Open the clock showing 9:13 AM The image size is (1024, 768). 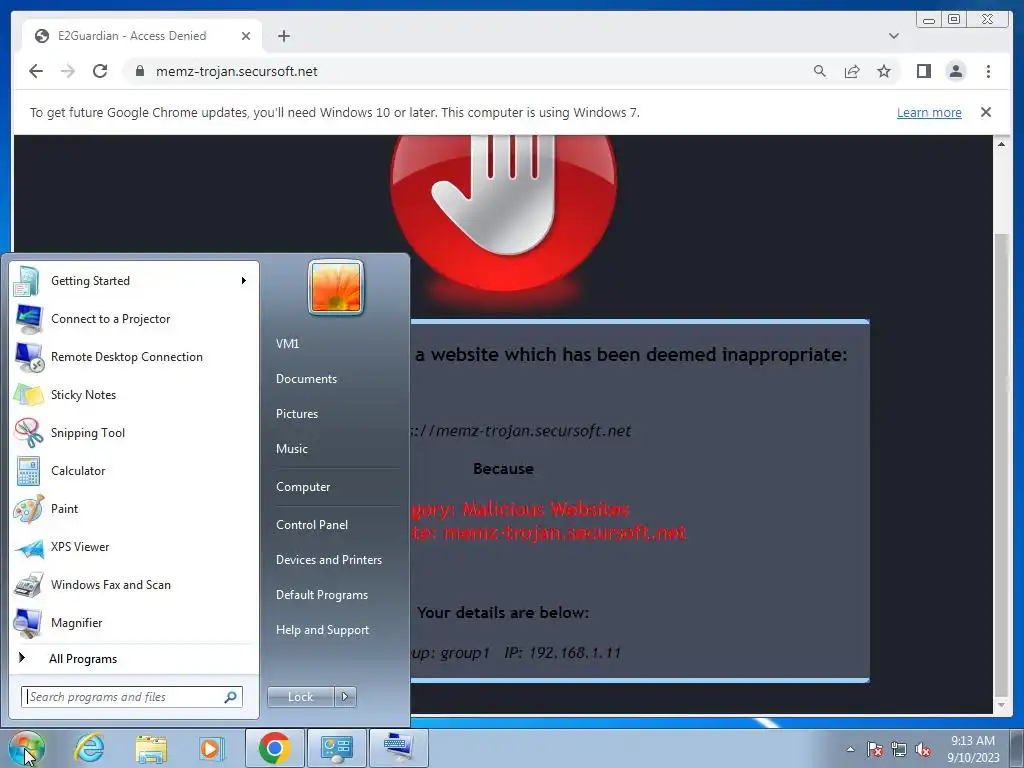973,749
